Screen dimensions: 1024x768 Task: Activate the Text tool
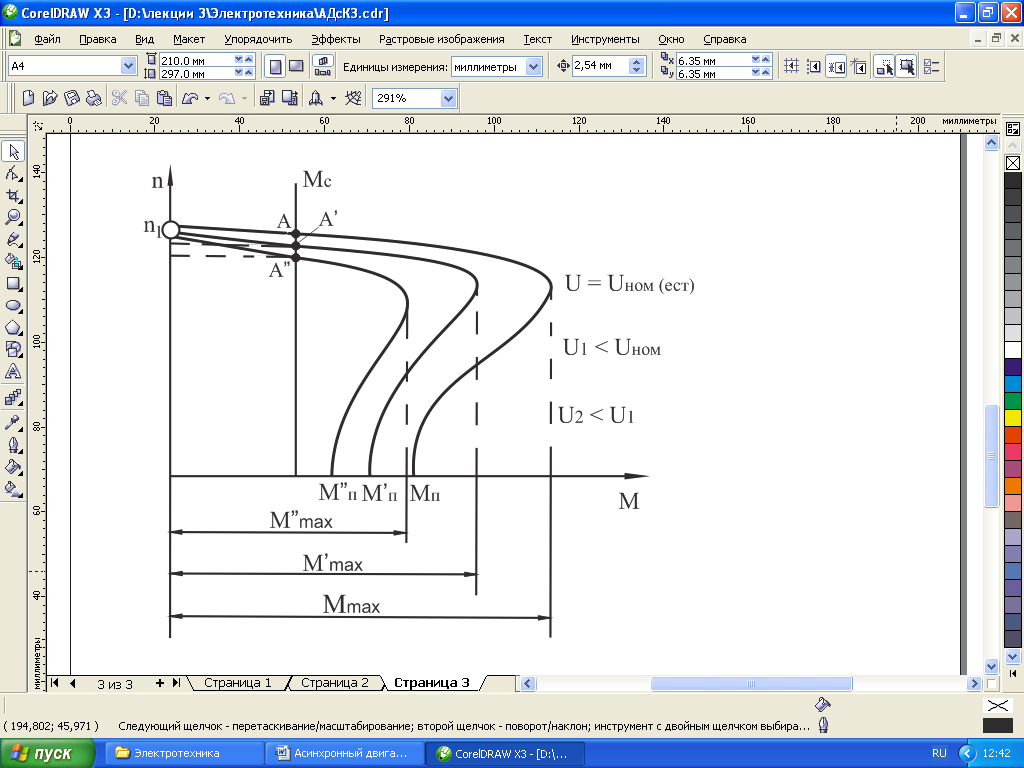[14, 371]
